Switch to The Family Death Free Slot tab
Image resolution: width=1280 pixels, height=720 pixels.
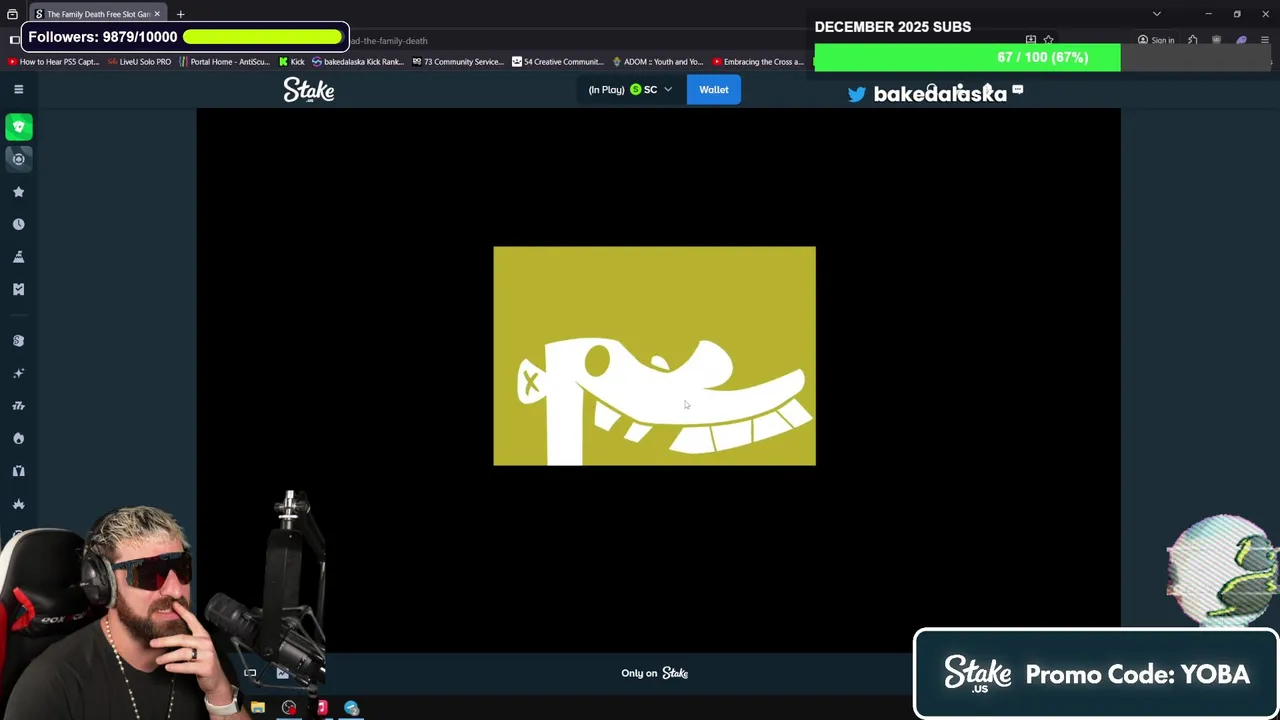pyautogui.click(x=98, y=14)
